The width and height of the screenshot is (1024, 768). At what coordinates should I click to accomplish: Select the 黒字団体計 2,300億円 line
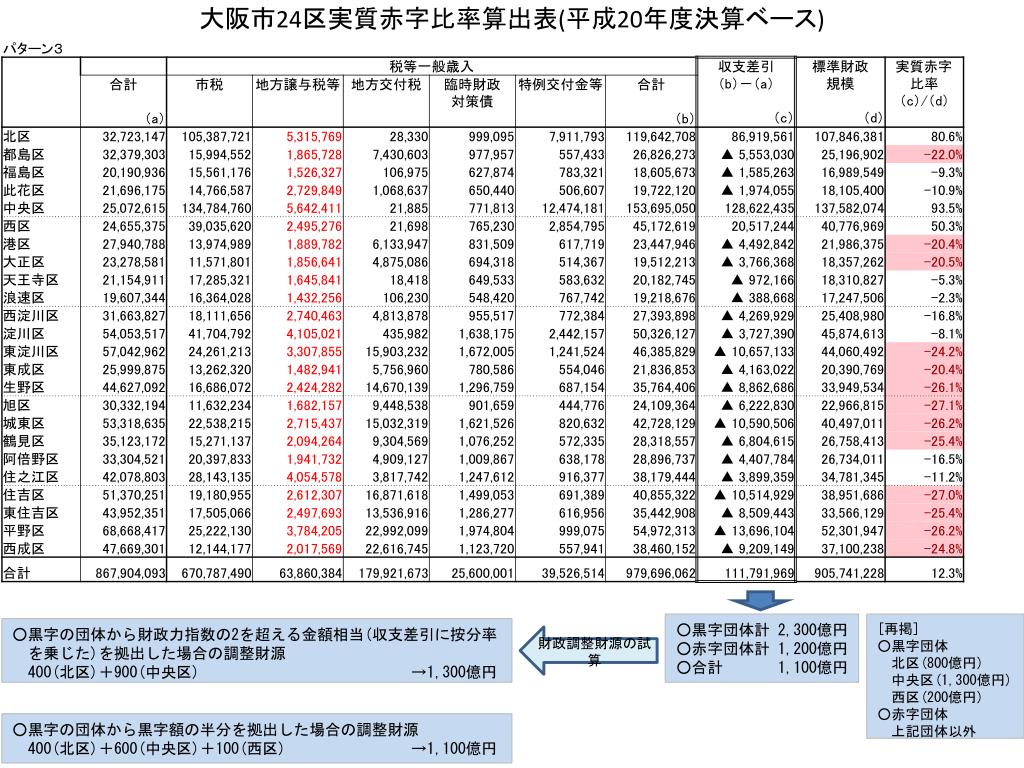point(761,630)
